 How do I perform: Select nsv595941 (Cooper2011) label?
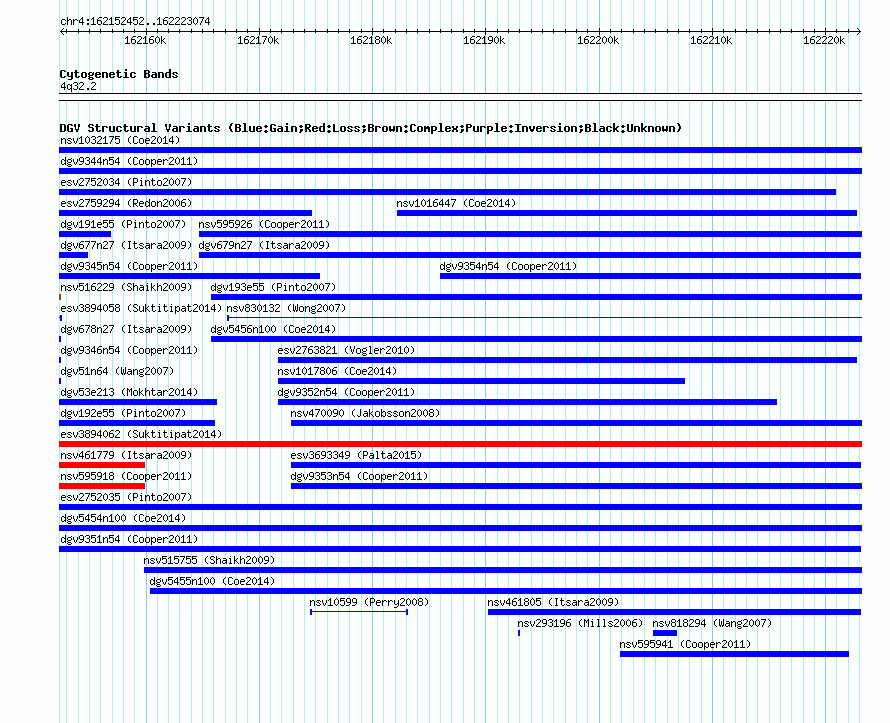click(x=685, y=644)
